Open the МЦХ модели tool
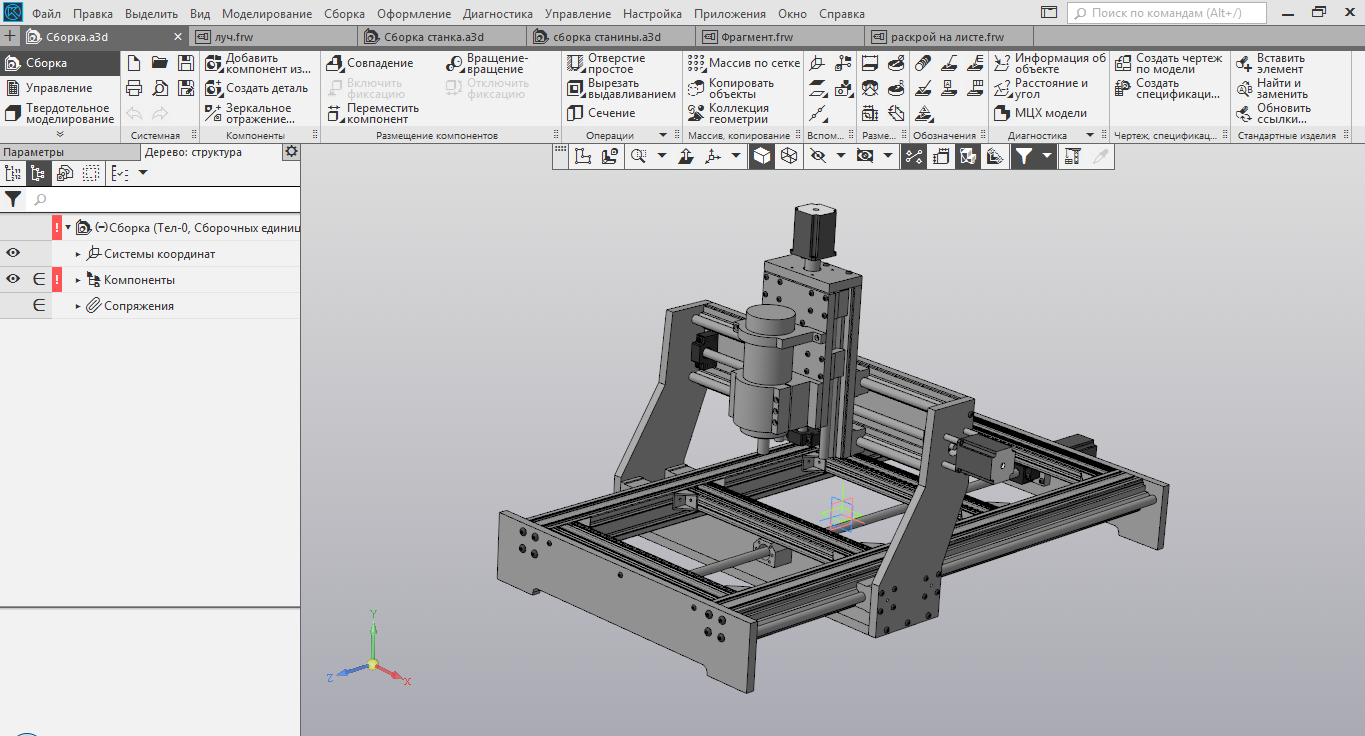This screenshot has height=736, width=1365. pos(1040,113)
